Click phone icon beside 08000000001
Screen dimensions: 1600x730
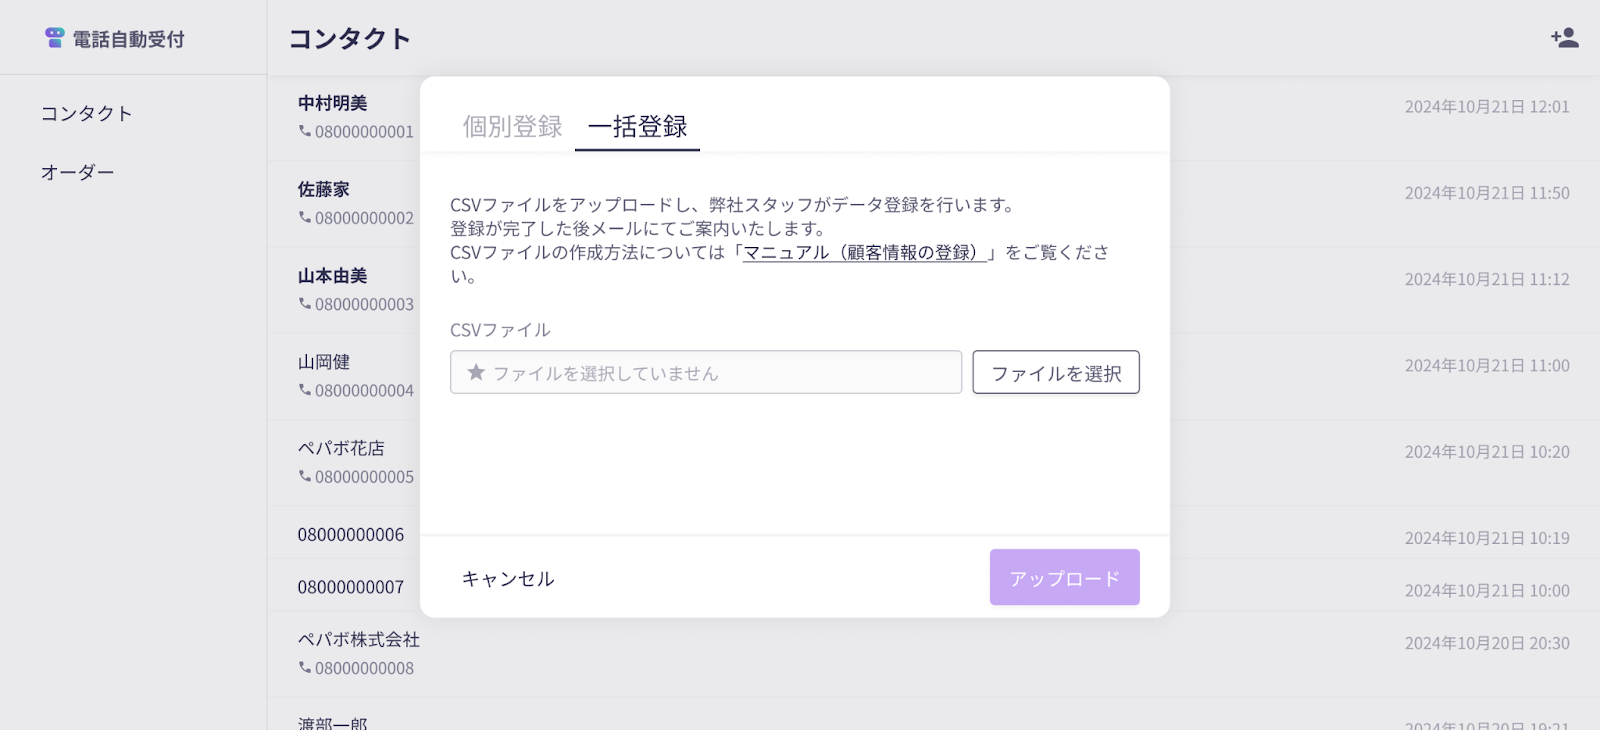pyautogui.click(x=305, y=131)
